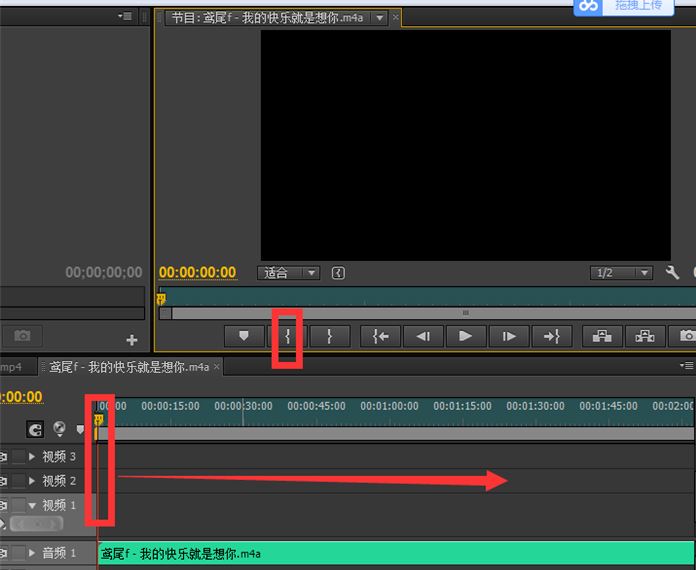
Task: Click 00:01:00:00 on the timeline ruler
Action: [x=389, y=406]
